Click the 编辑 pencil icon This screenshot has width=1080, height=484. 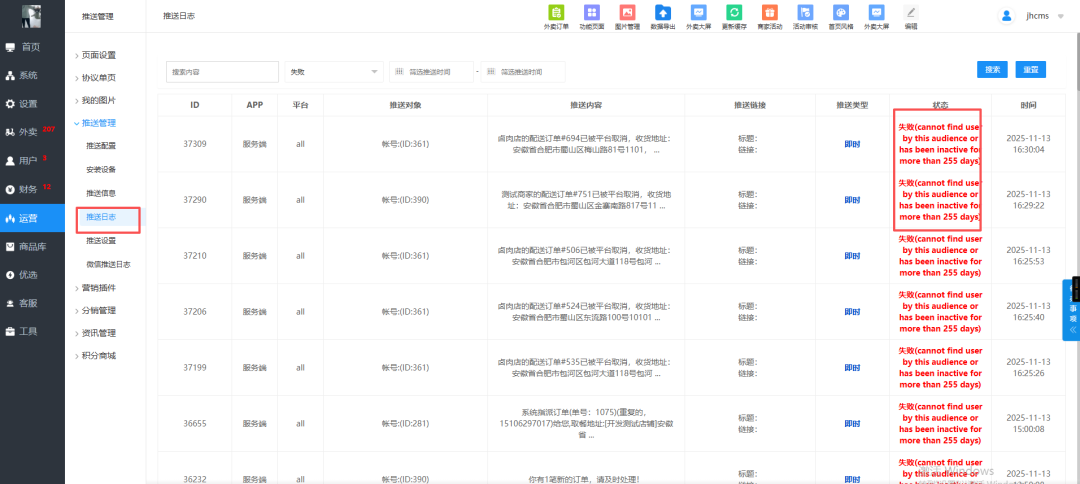point(910,13)
